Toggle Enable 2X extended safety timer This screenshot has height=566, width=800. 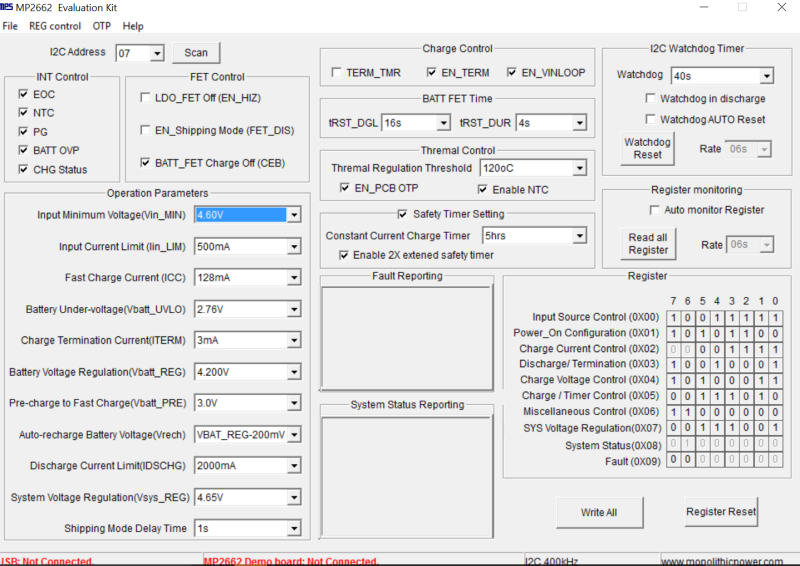tap(344, 255)
